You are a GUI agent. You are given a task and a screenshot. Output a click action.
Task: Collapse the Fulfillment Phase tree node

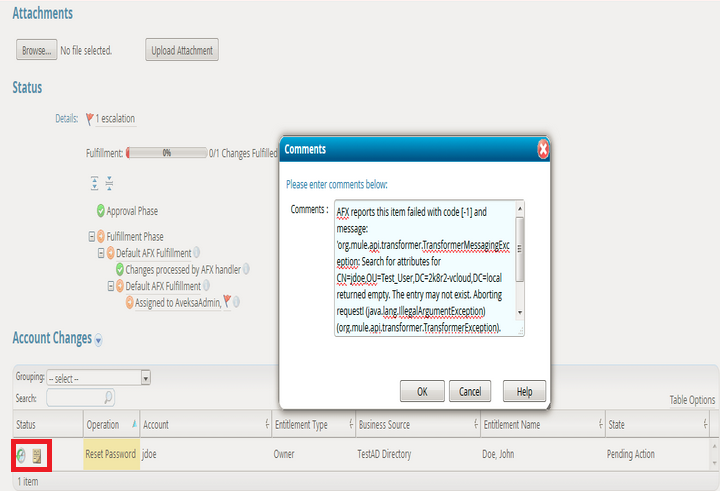coord(91,237)
